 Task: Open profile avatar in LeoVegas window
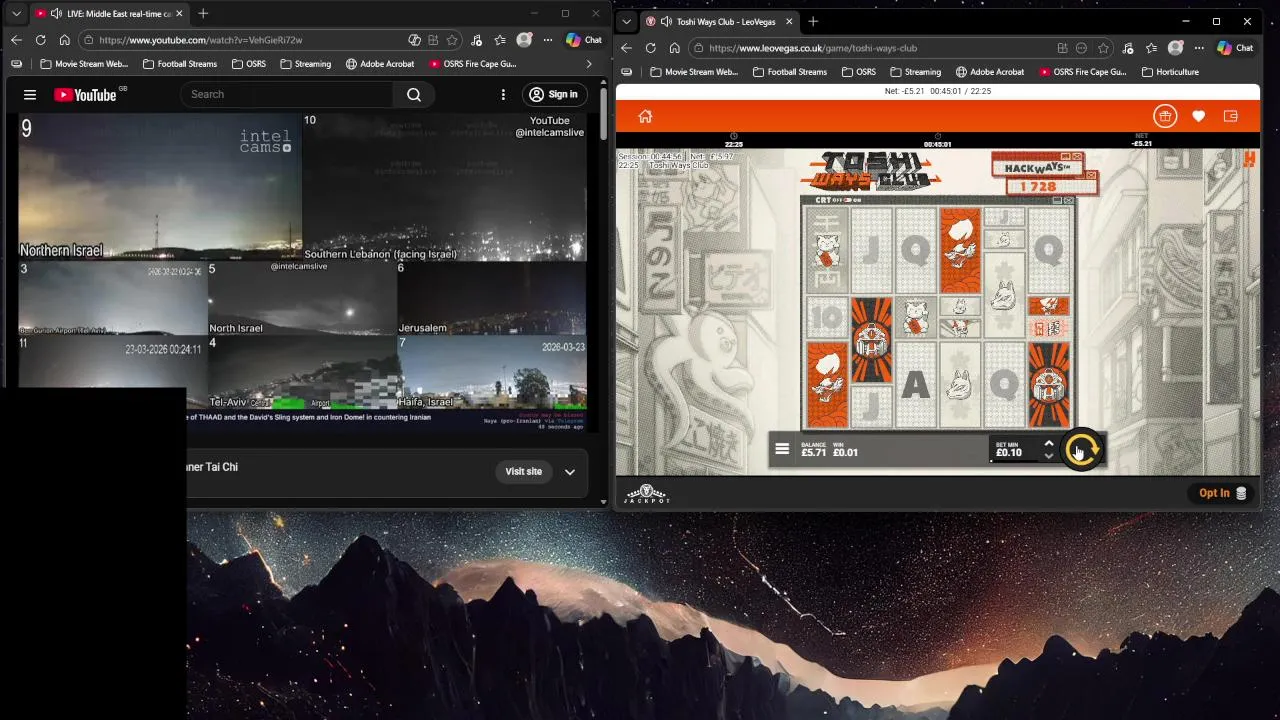coord(1175,48)
